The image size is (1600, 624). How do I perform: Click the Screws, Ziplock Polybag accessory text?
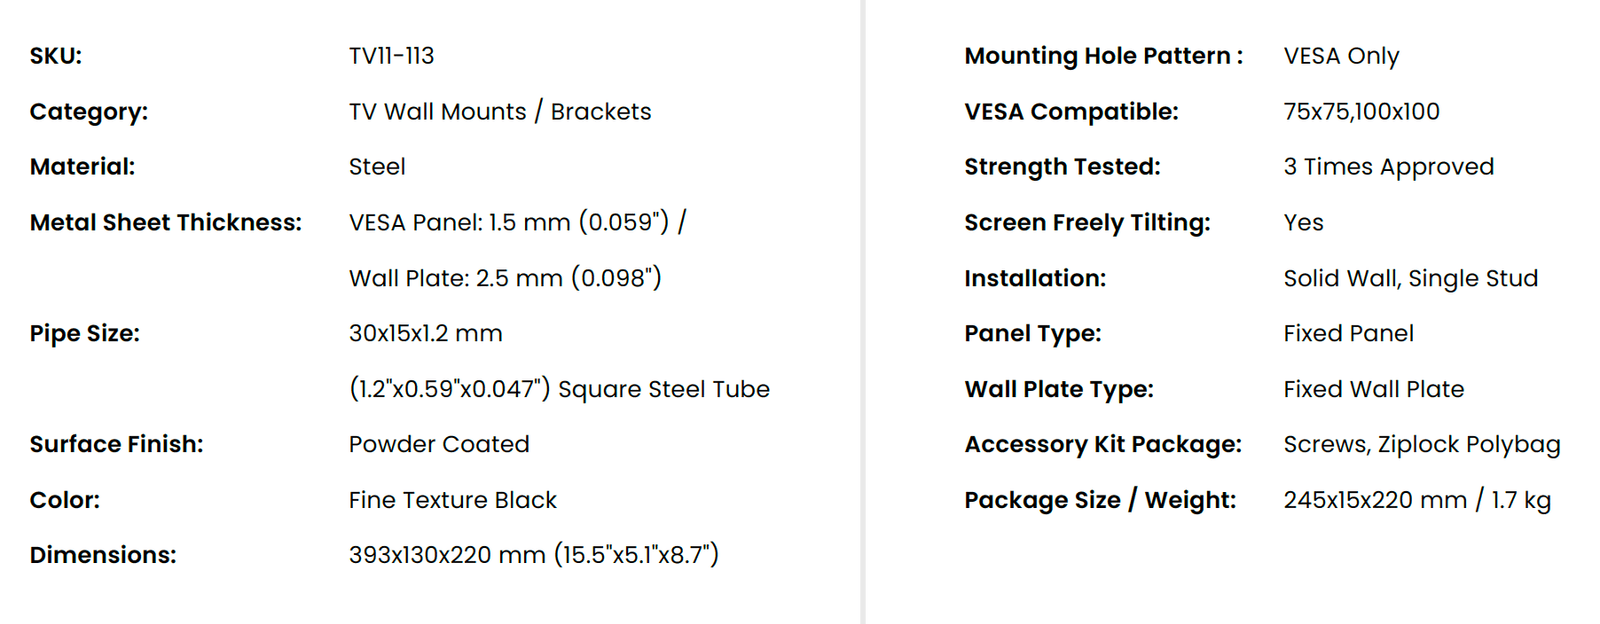click(1421, 444)
